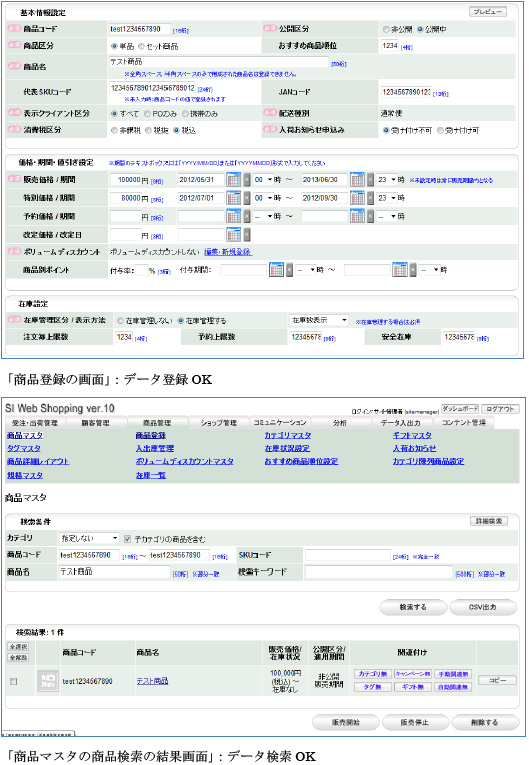Switch to 受注・出荷管理 tab
529x765 pixels.
pos(35,423)
